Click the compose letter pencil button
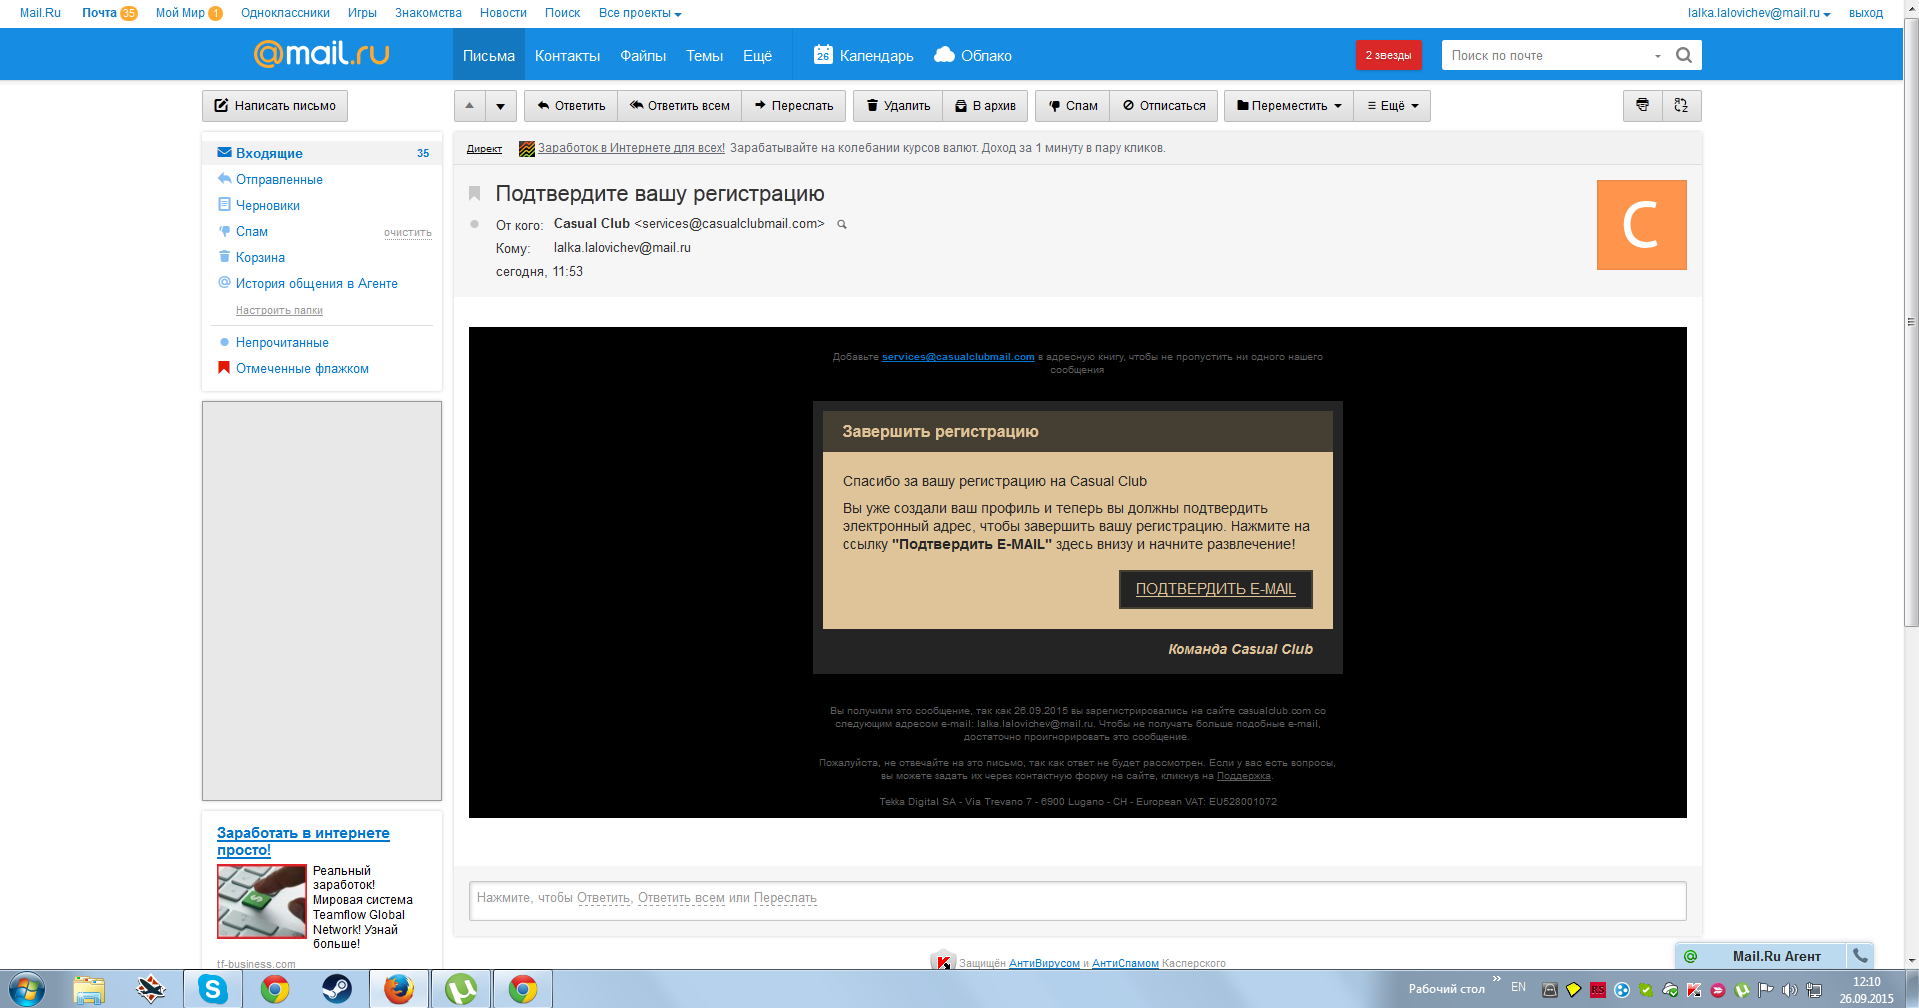Image resolution: width=1919 pixels, height=1008 pixels. click(x=275, y=106)
